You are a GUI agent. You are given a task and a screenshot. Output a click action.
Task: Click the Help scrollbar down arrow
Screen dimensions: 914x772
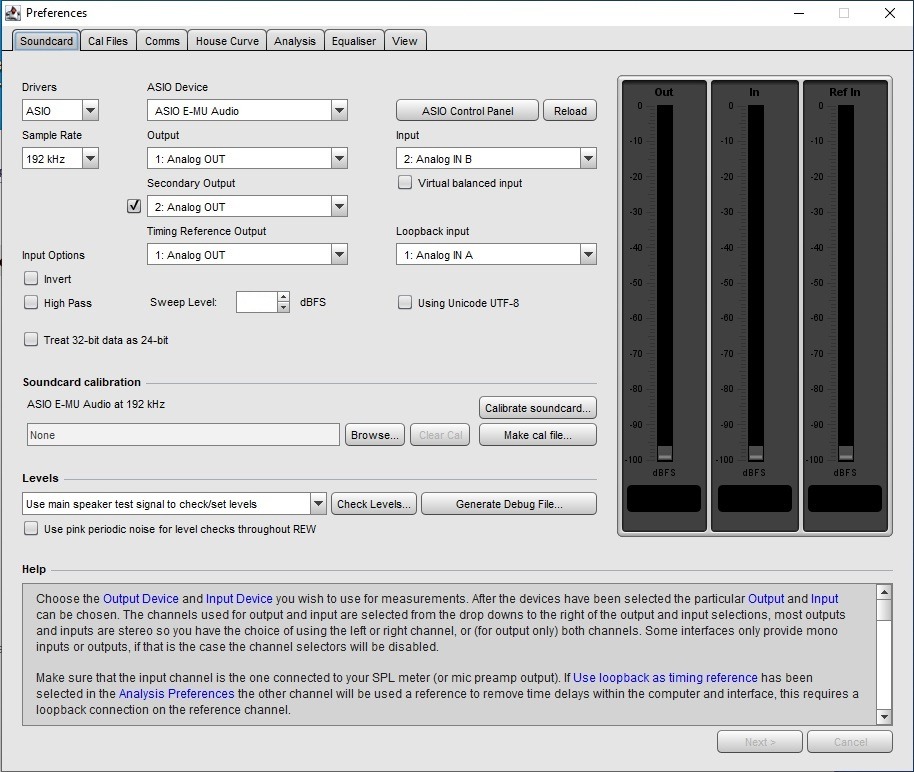pos(884,717)
